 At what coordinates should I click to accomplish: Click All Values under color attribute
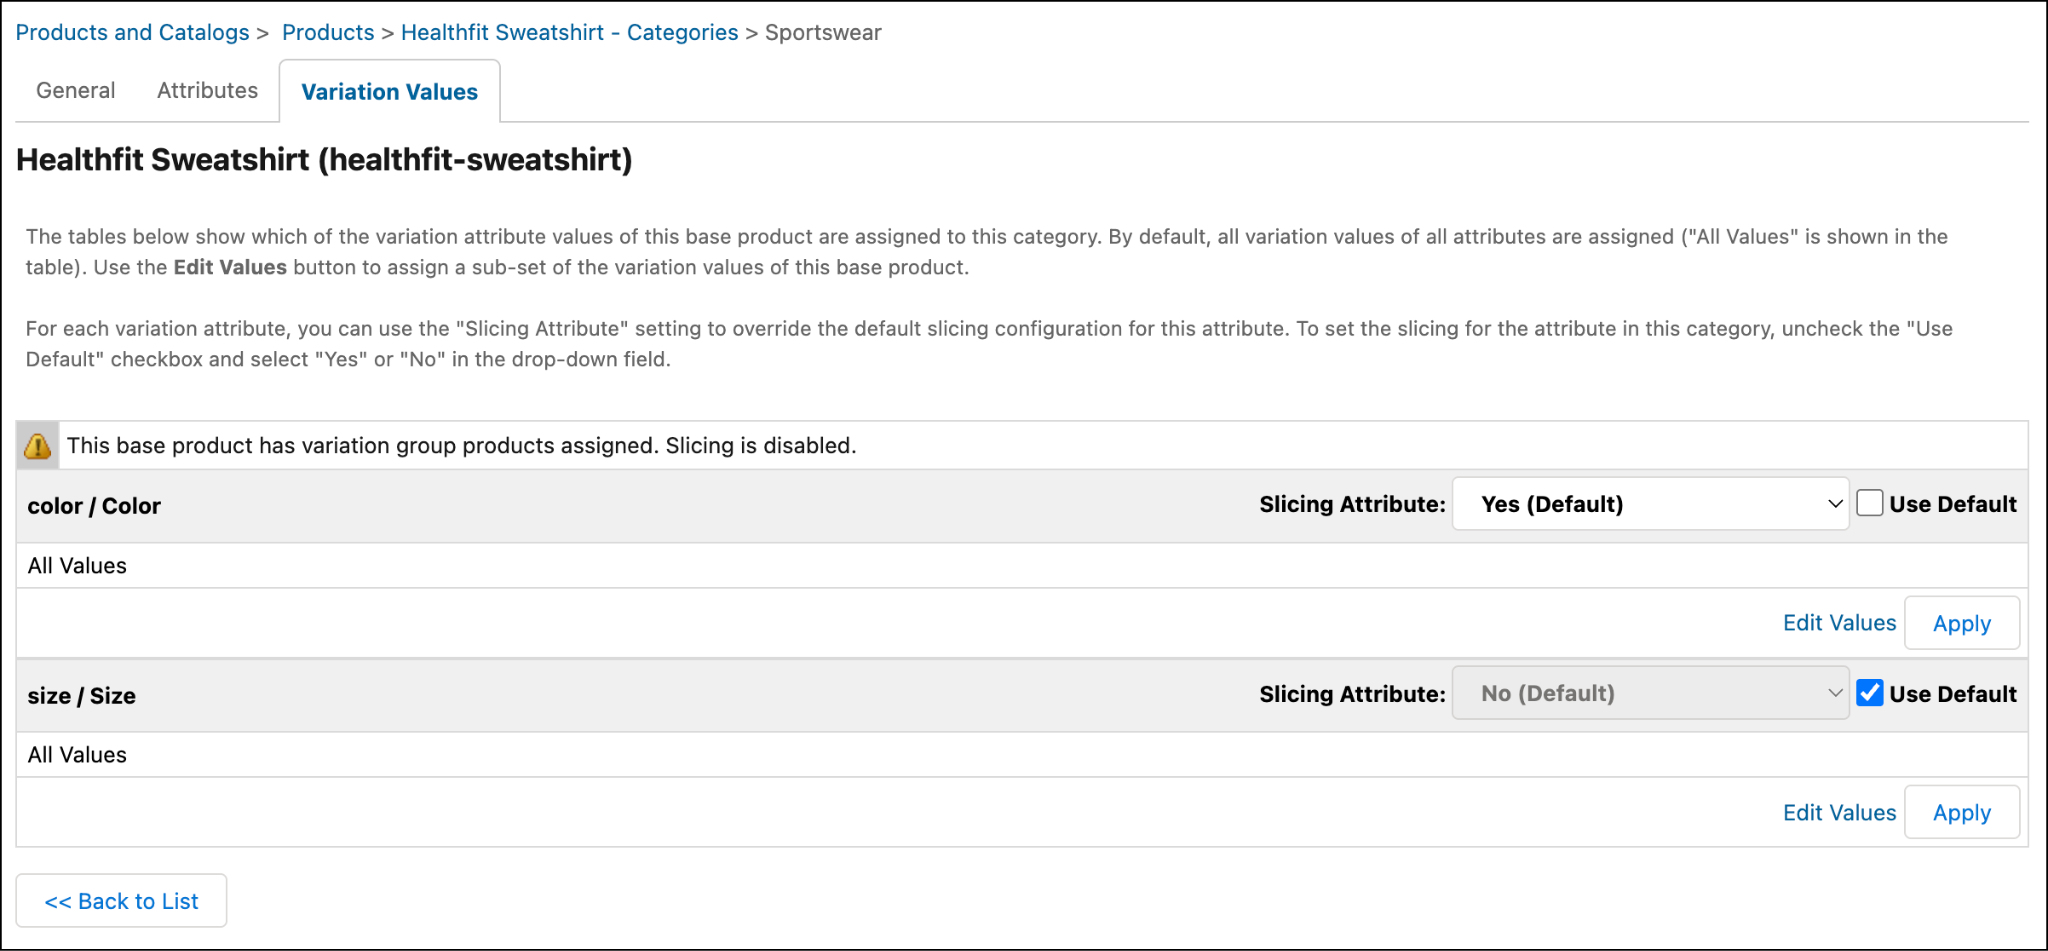(x=77, y=566)
